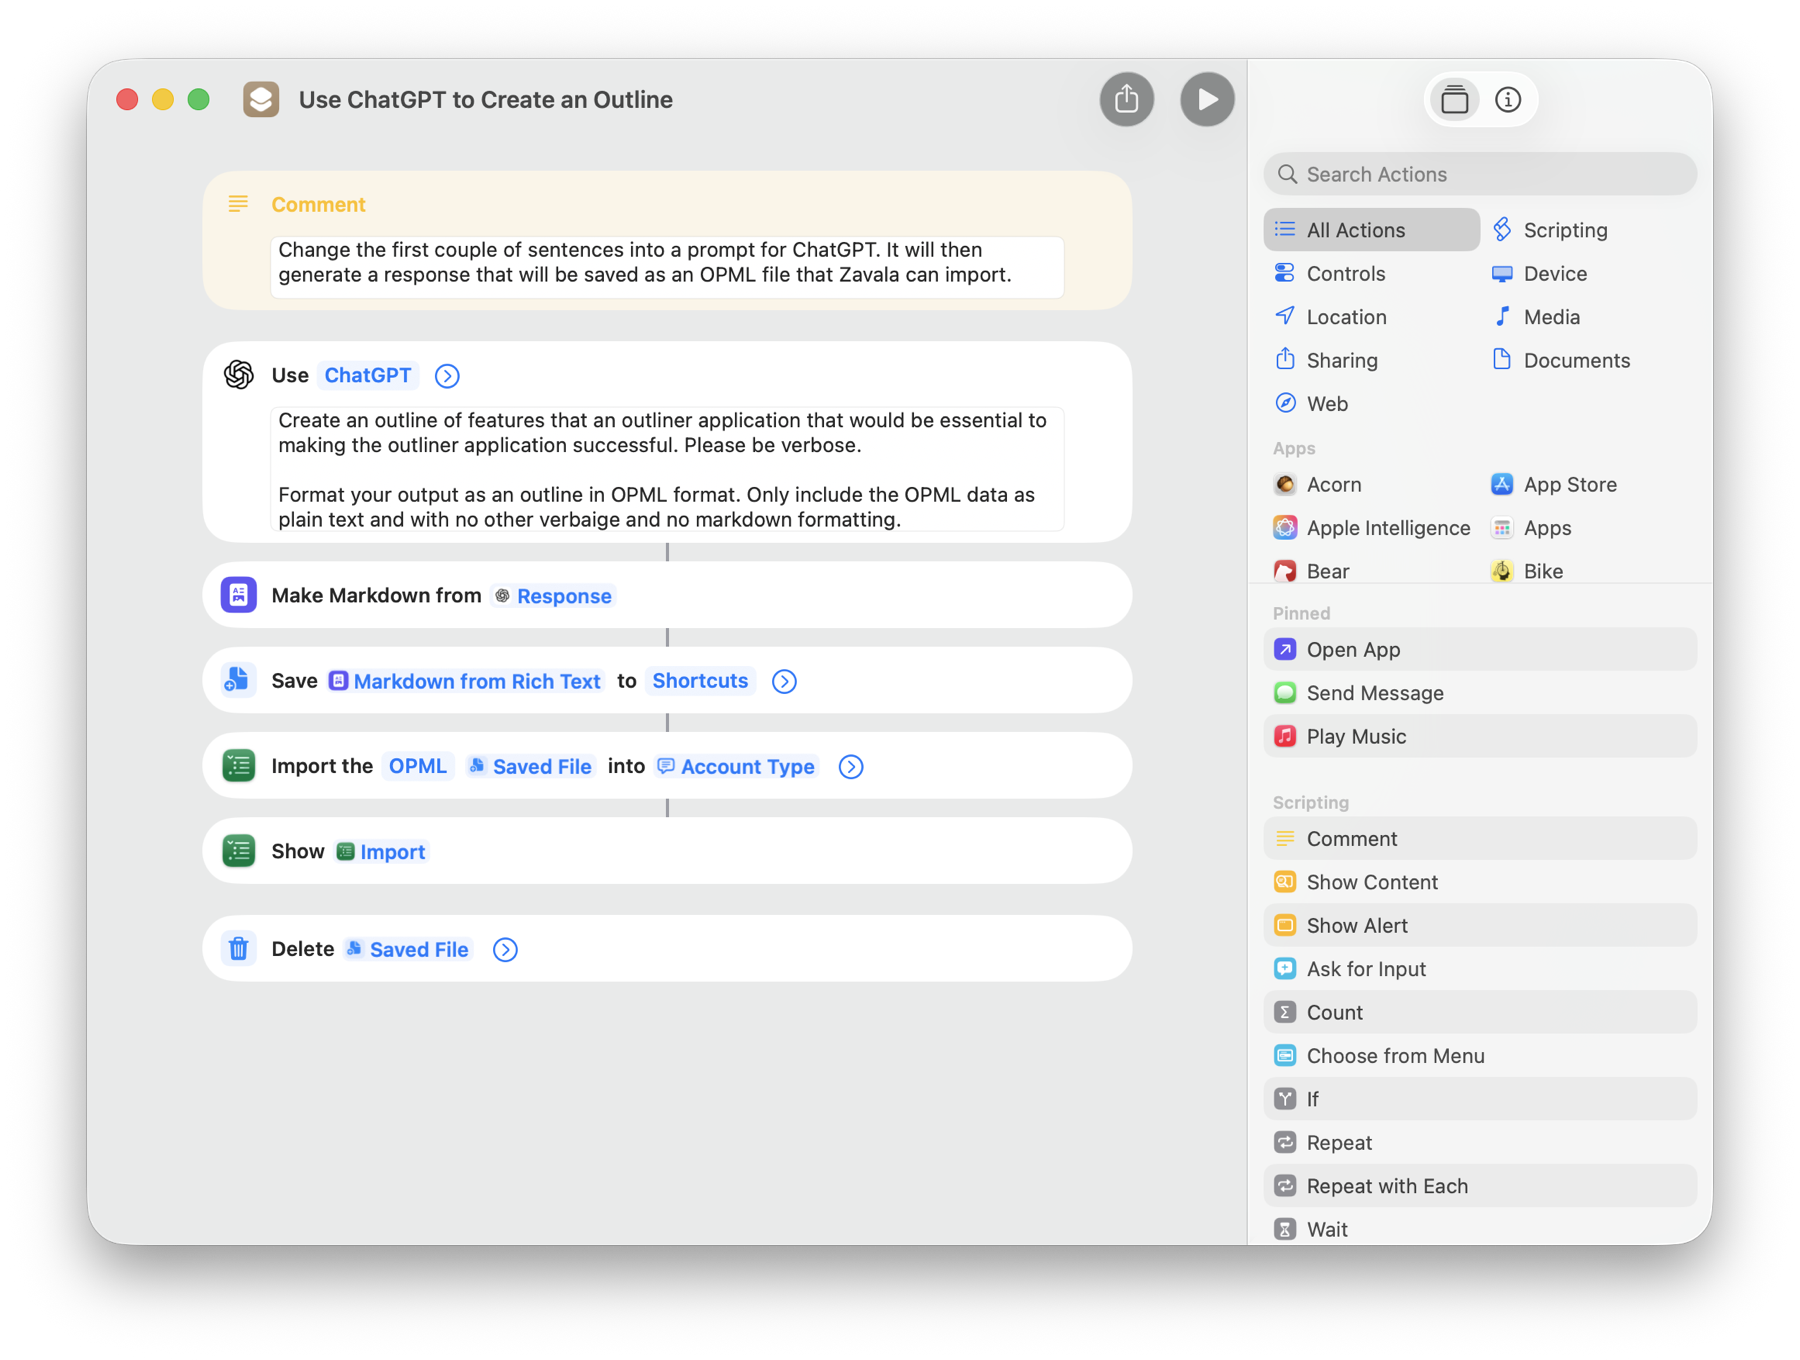Toggle the action library panel icon
This screenshot has height=1360, width=1800.
[x=1454, y=100]
